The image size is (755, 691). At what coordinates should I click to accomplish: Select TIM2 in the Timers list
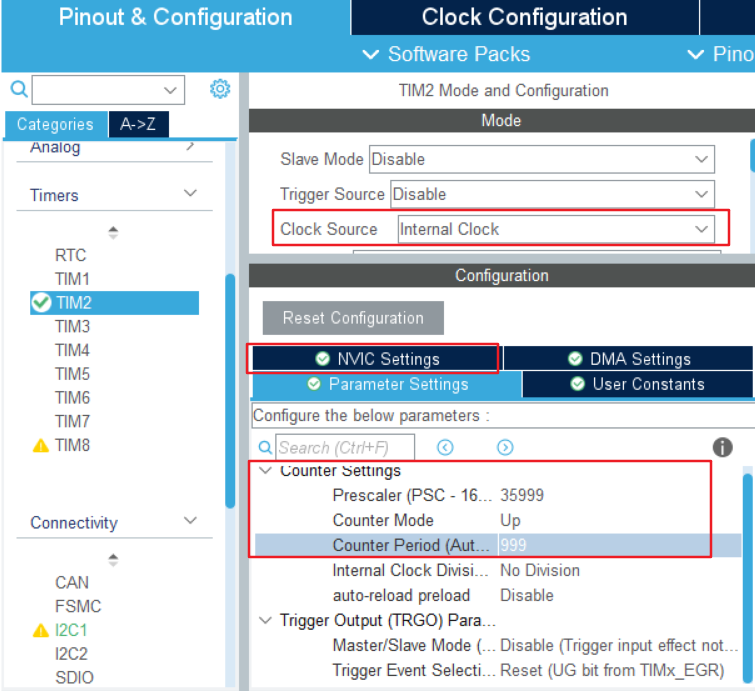115,303
